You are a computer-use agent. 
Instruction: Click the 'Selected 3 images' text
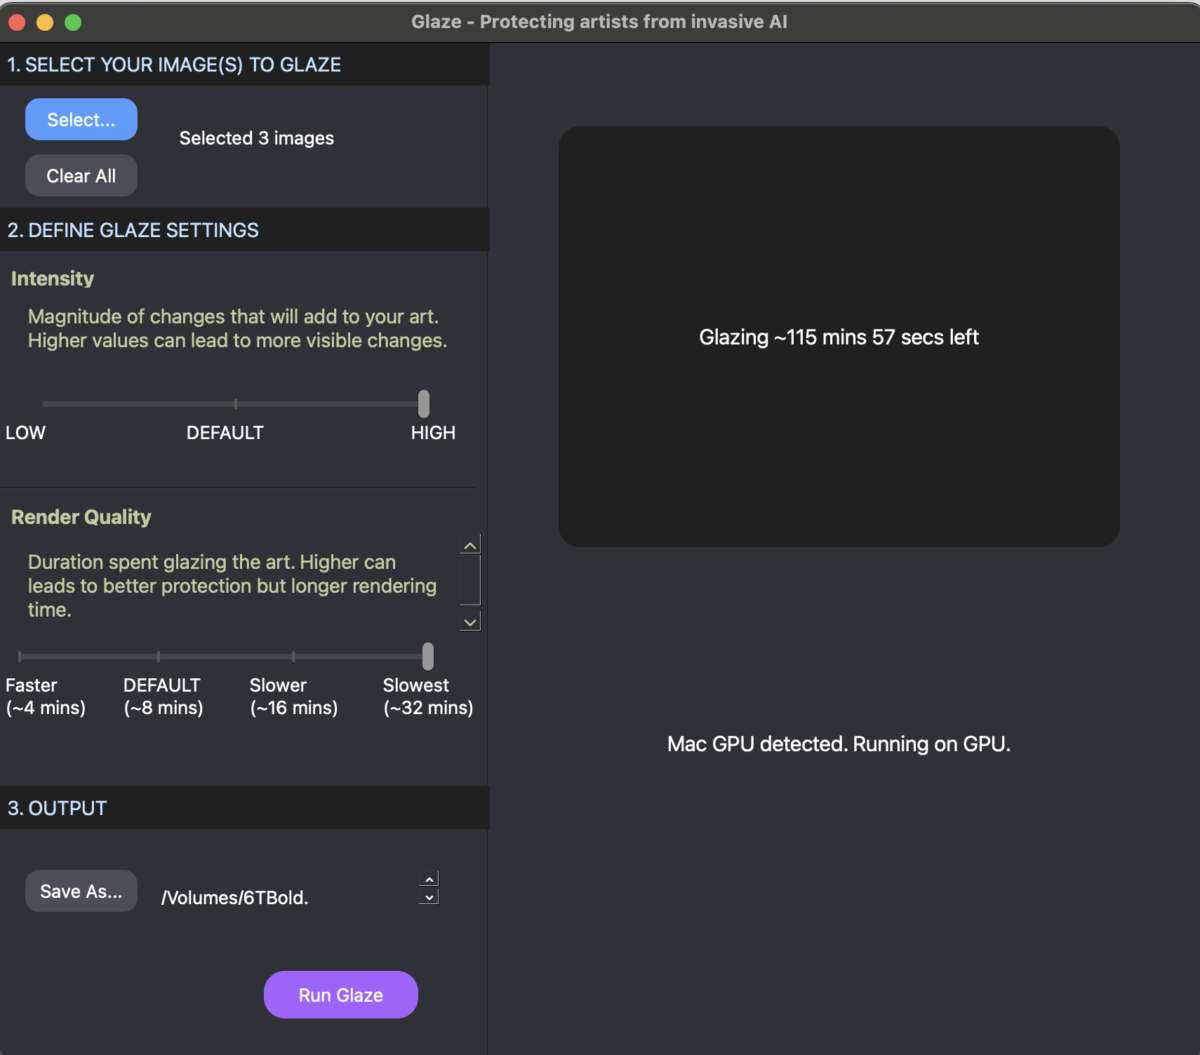click(x=257, y=138)
